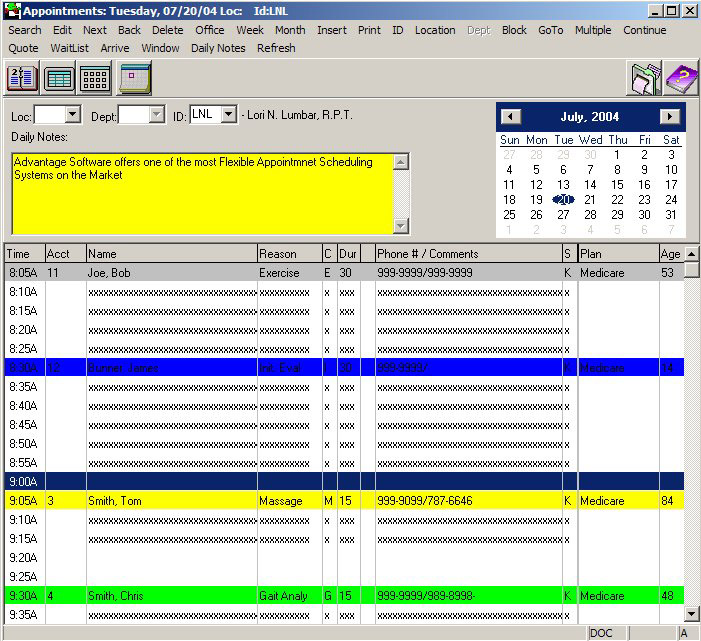Click the Phone # / Comments column header
The width and height of the screenshot is (701, 641).
point(469,254)
